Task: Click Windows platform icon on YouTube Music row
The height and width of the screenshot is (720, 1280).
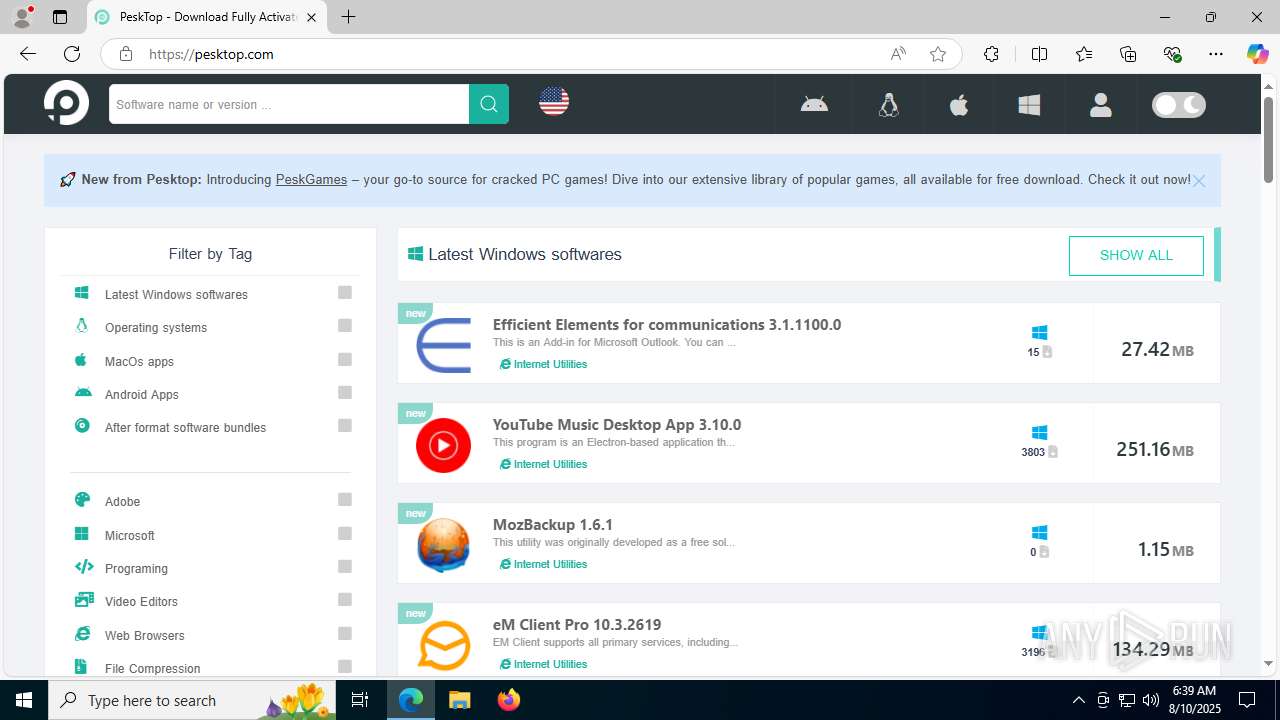Action: pyautogui.click(x=1039, y=432)
